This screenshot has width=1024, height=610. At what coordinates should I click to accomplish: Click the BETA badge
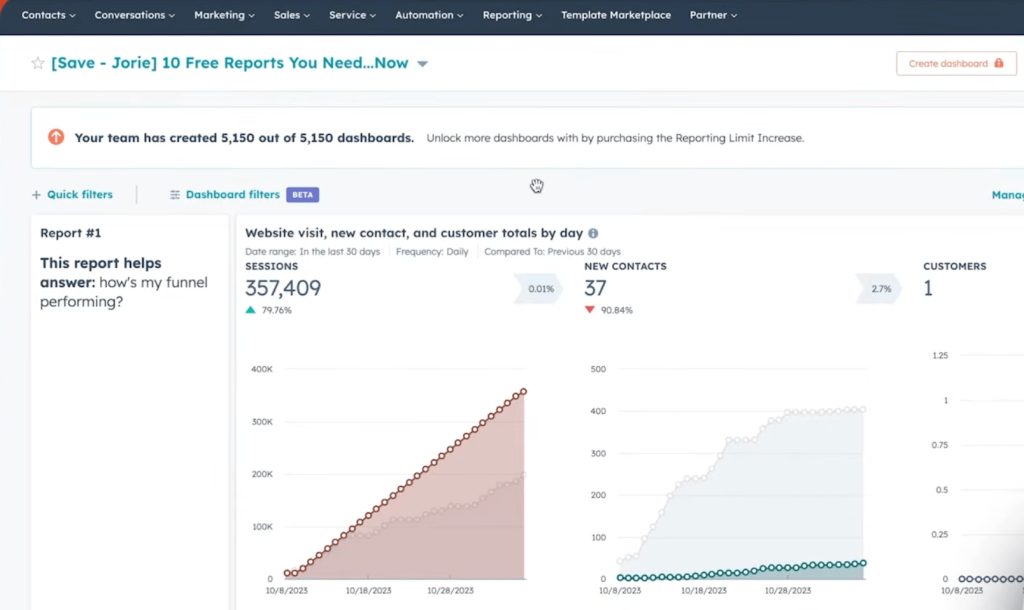pyautogui.click(x=302, y=195)
